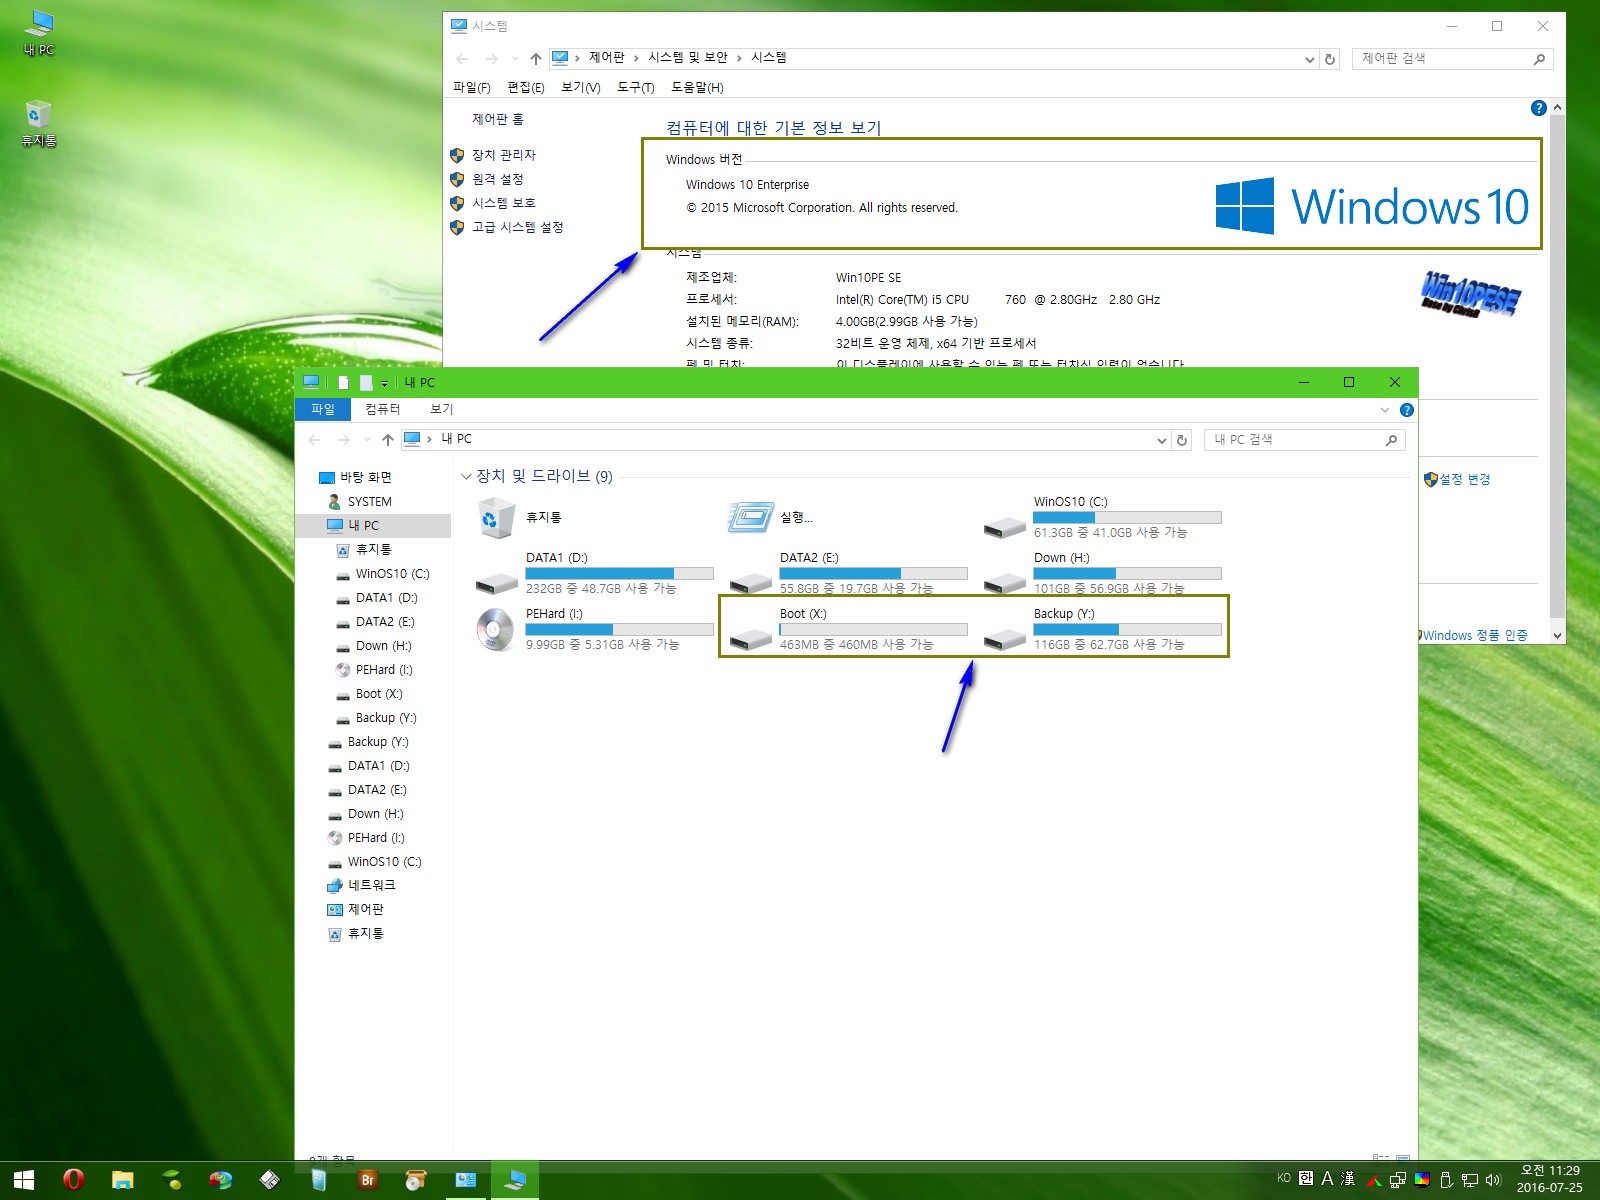Go back in the 시스템 window
Screen dimensions: 1600x1200
(462, 59)
